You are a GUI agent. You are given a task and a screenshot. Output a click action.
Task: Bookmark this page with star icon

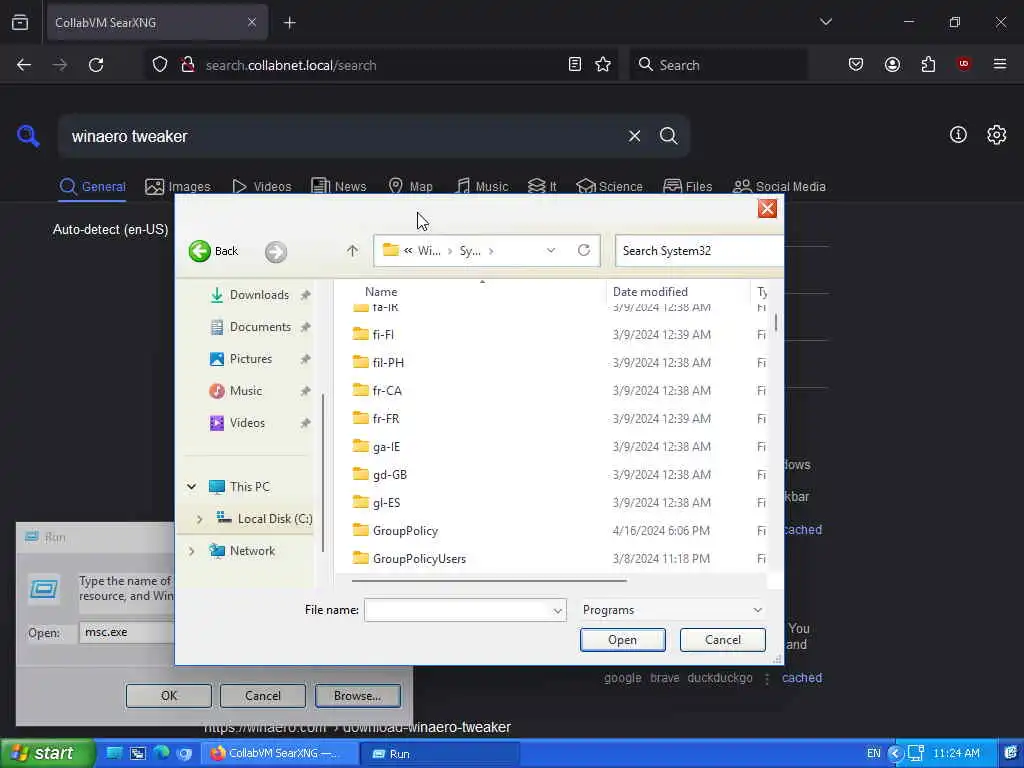pyautogui.click(x=603, y=65)
